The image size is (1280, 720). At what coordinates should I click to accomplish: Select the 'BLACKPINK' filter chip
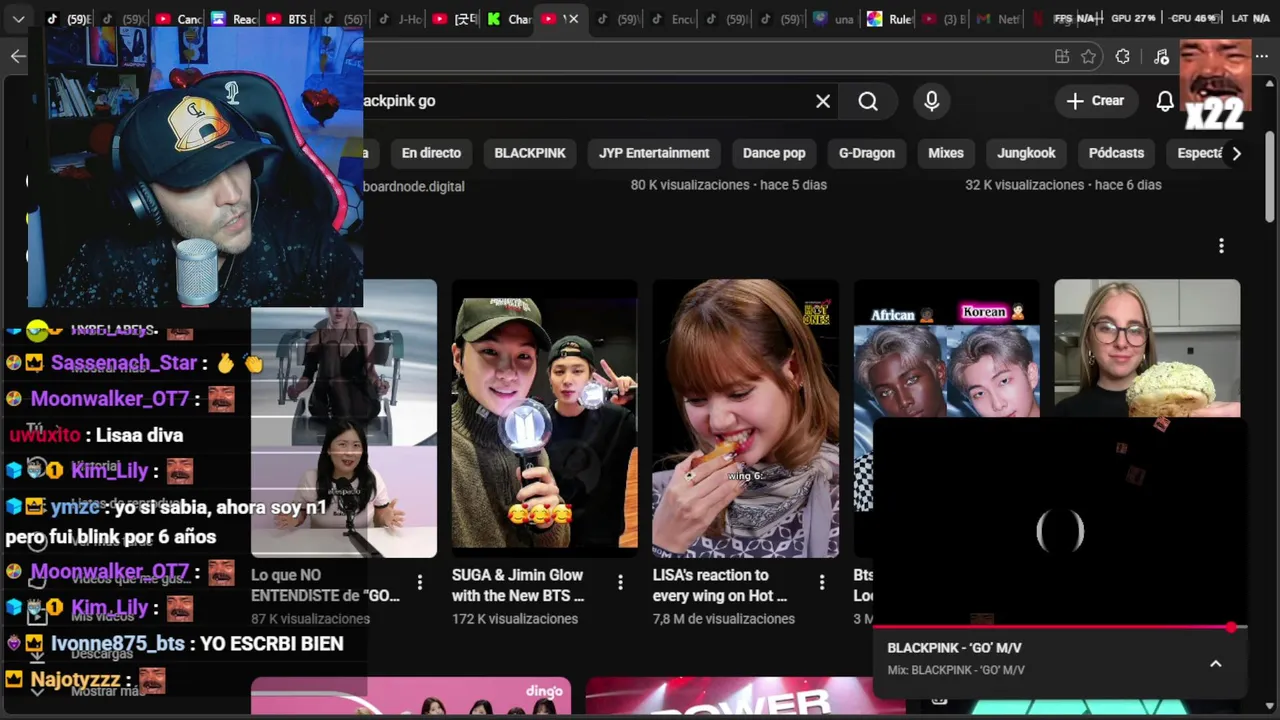click(530, 153)
